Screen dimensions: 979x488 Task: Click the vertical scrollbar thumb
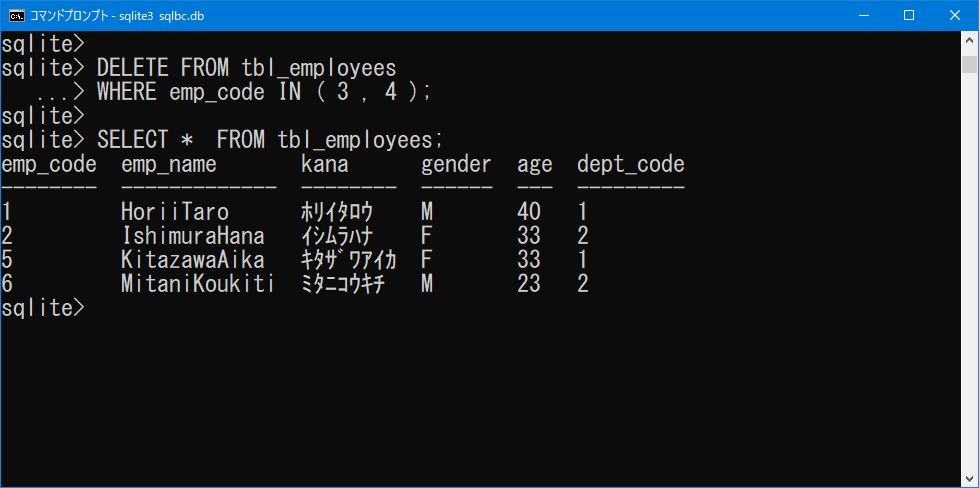(970, 64)
